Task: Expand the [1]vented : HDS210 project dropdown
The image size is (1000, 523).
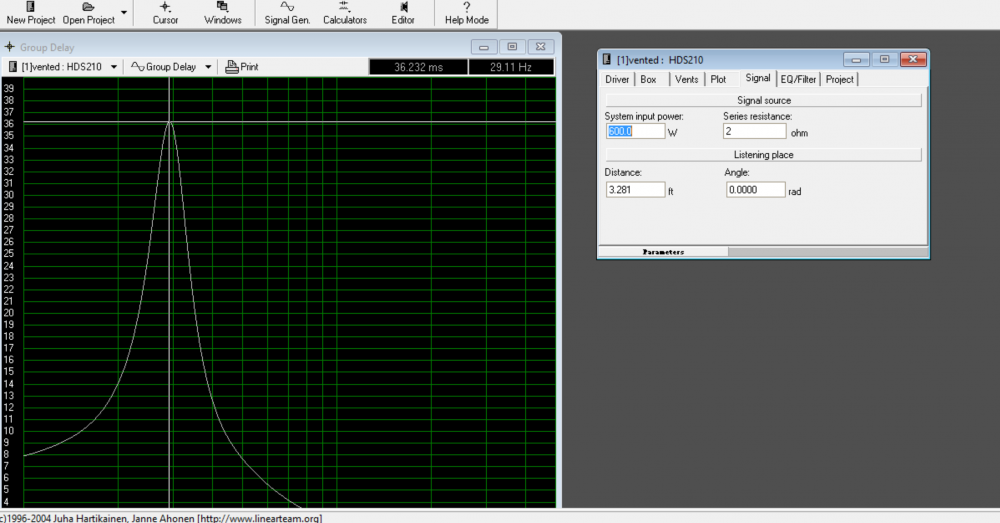Action: point(114,67)
